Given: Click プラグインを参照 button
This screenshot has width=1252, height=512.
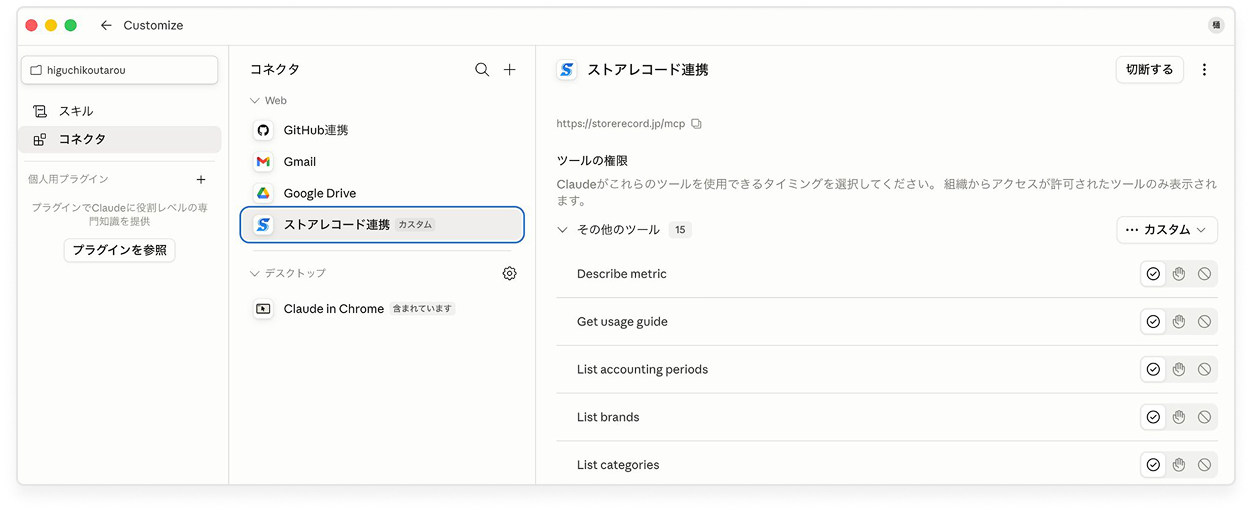Looking at the screenshot, I should [119, 250].
